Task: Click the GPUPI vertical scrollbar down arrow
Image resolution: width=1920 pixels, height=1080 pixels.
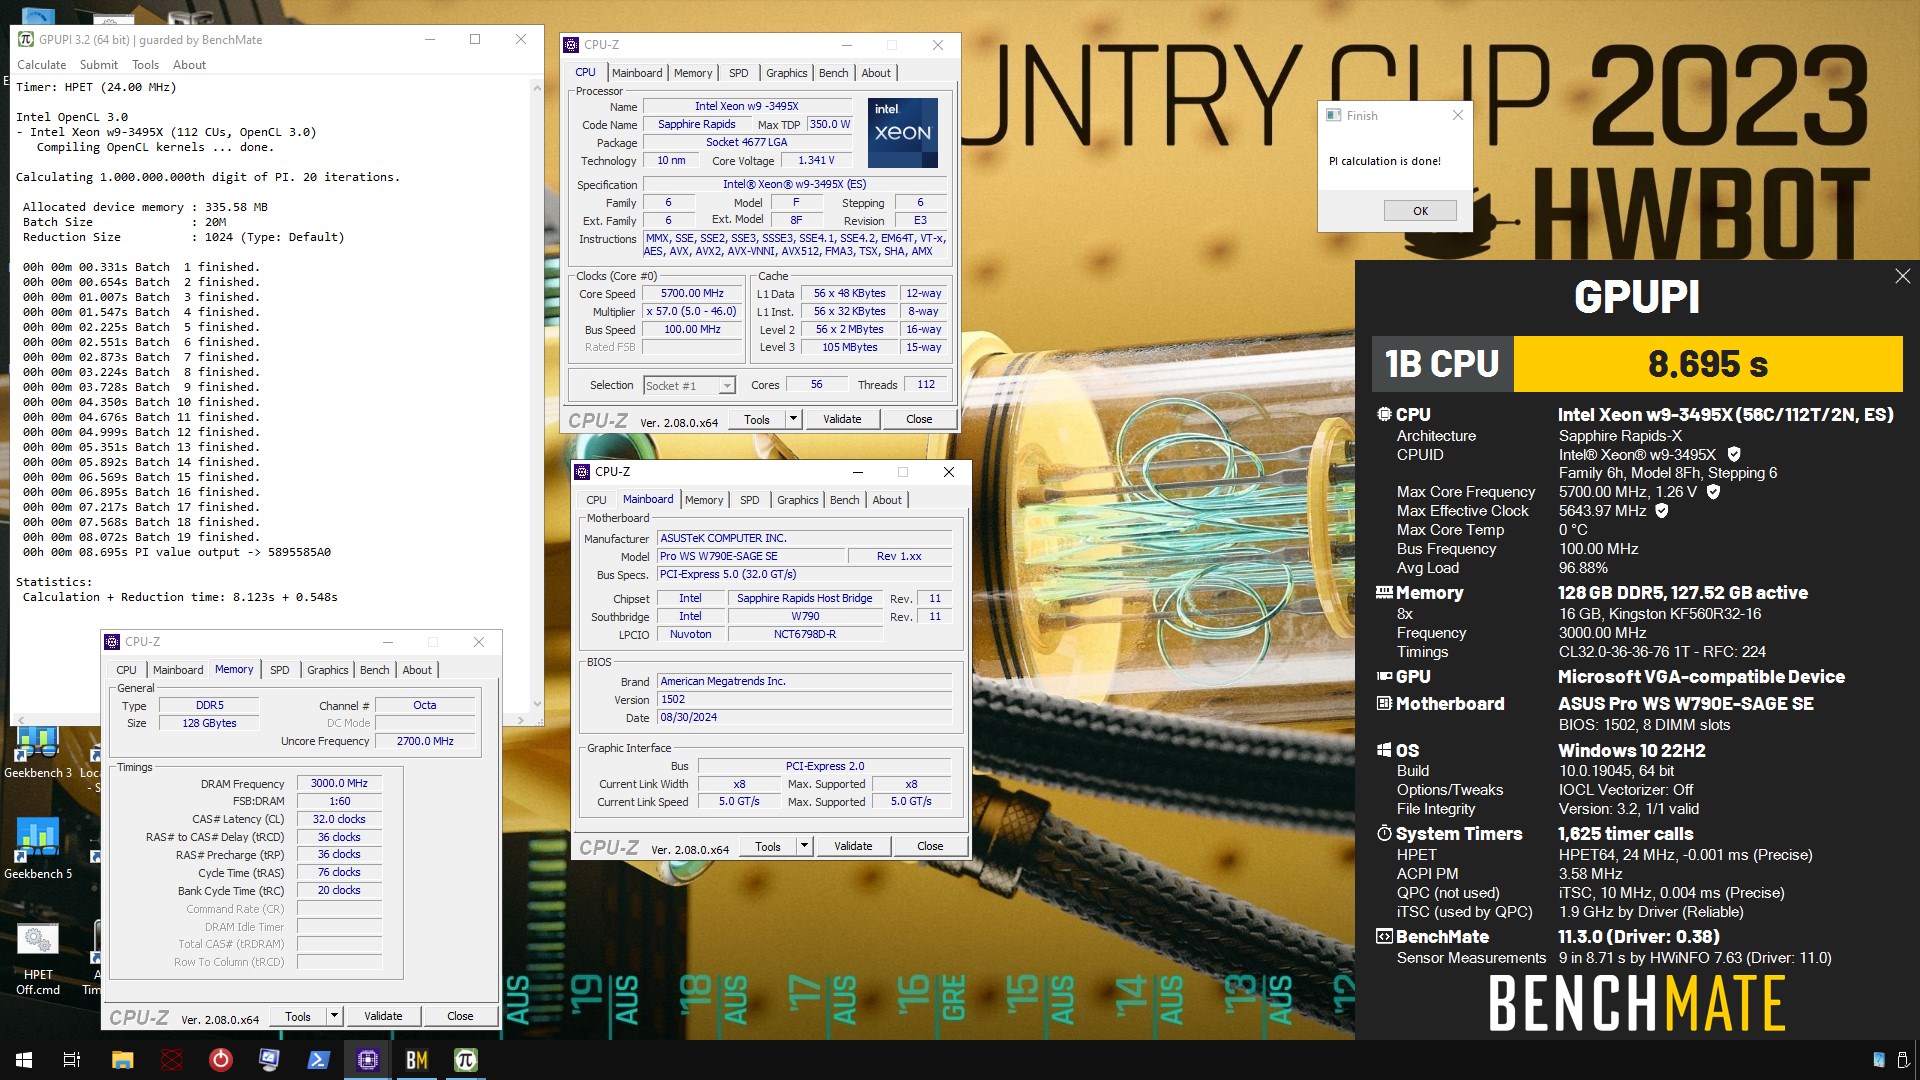Action: pos(537,704)
